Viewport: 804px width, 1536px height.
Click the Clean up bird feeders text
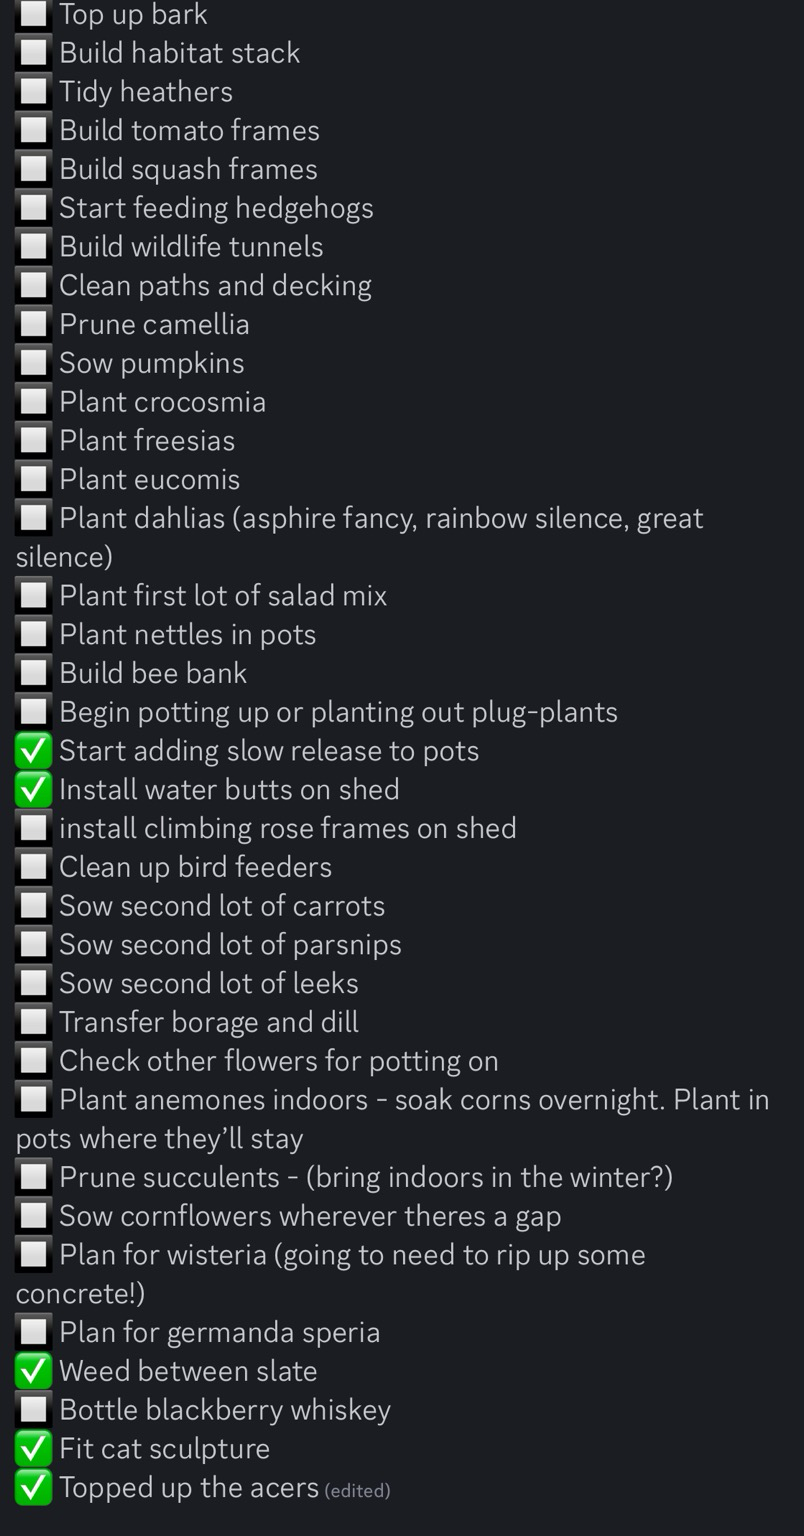click(x=195, y=867)
